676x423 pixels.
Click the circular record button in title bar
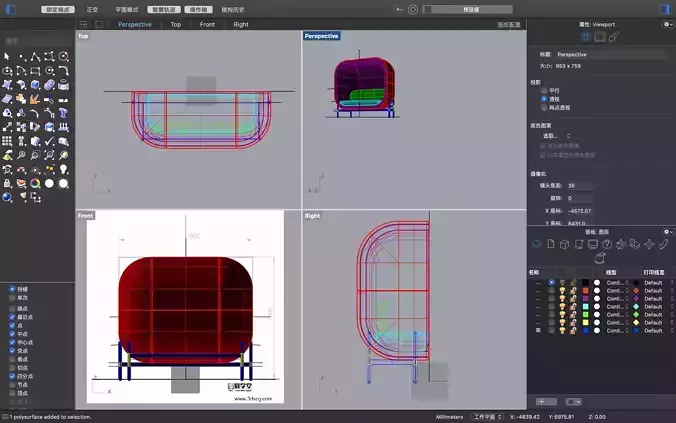pos(413,9)
